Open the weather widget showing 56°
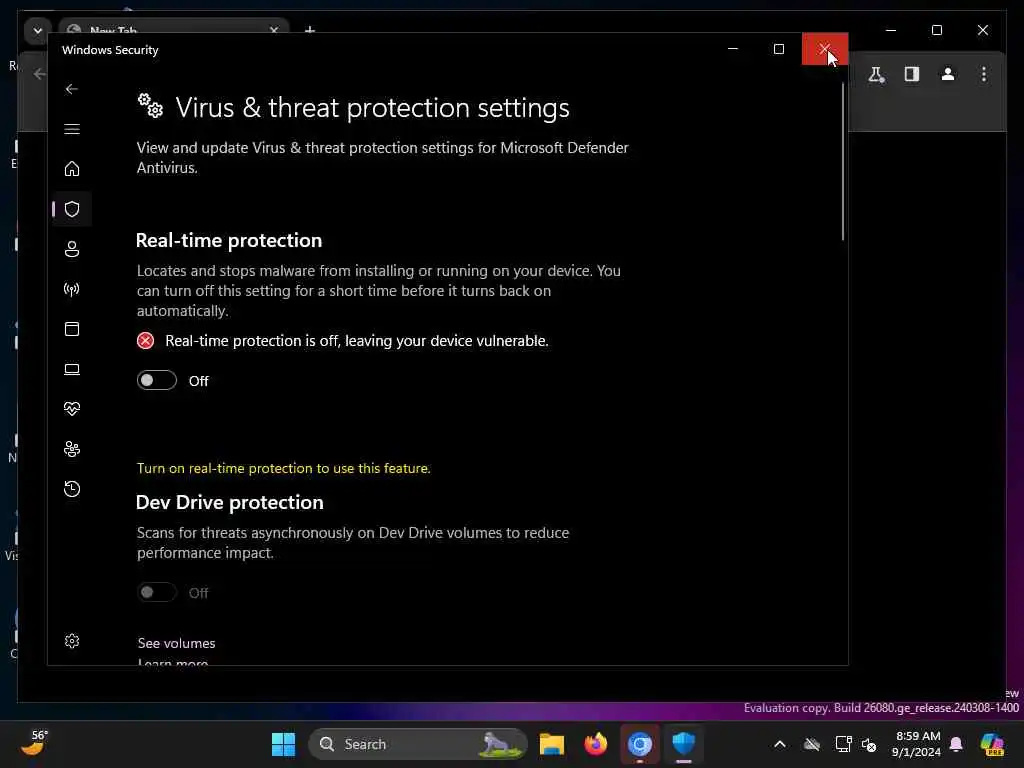Viewport: 1024px width, 768px height. [34, 743]
